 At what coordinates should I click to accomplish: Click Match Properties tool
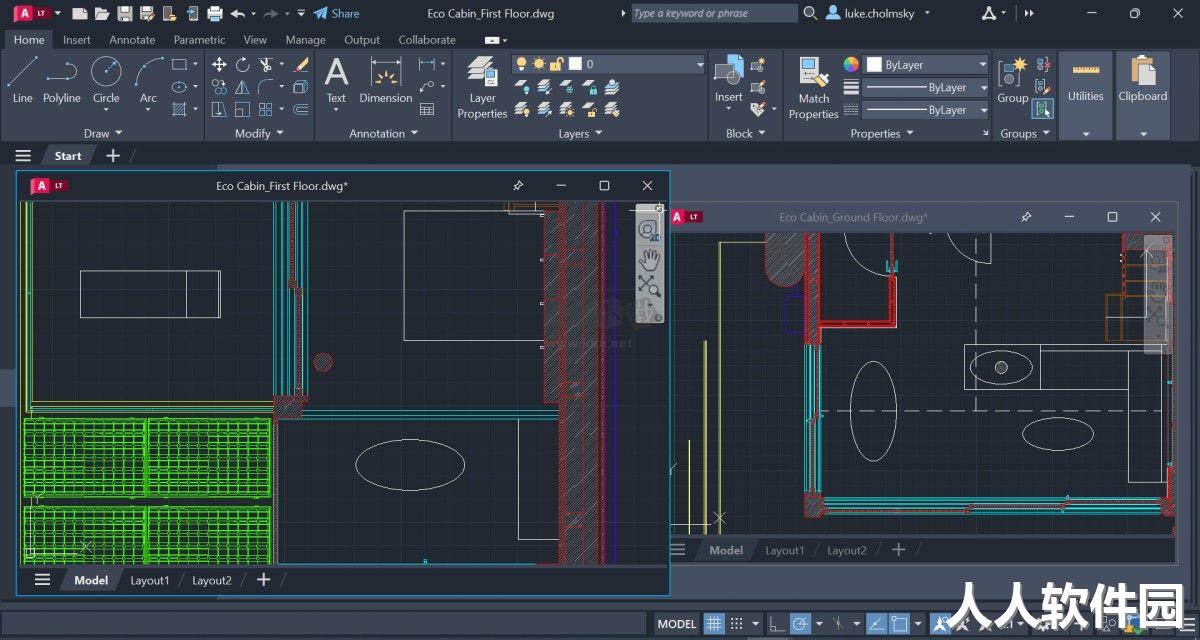(813, 87)
